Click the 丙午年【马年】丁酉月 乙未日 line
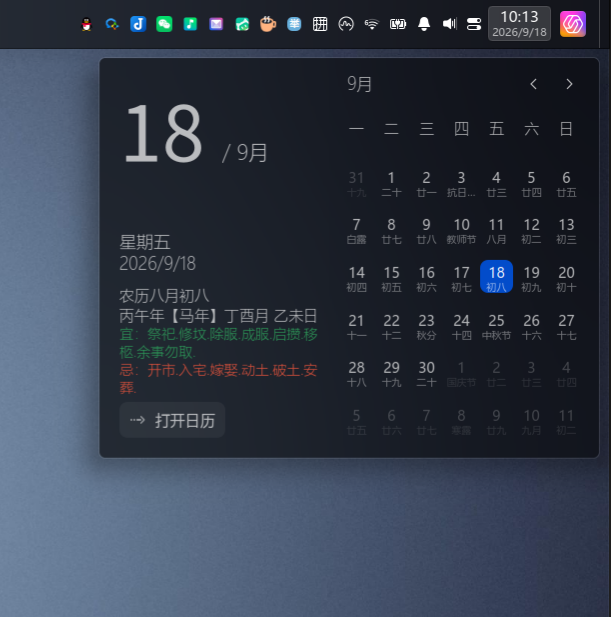This screenshot has width=611, height=617. [218, 316]
